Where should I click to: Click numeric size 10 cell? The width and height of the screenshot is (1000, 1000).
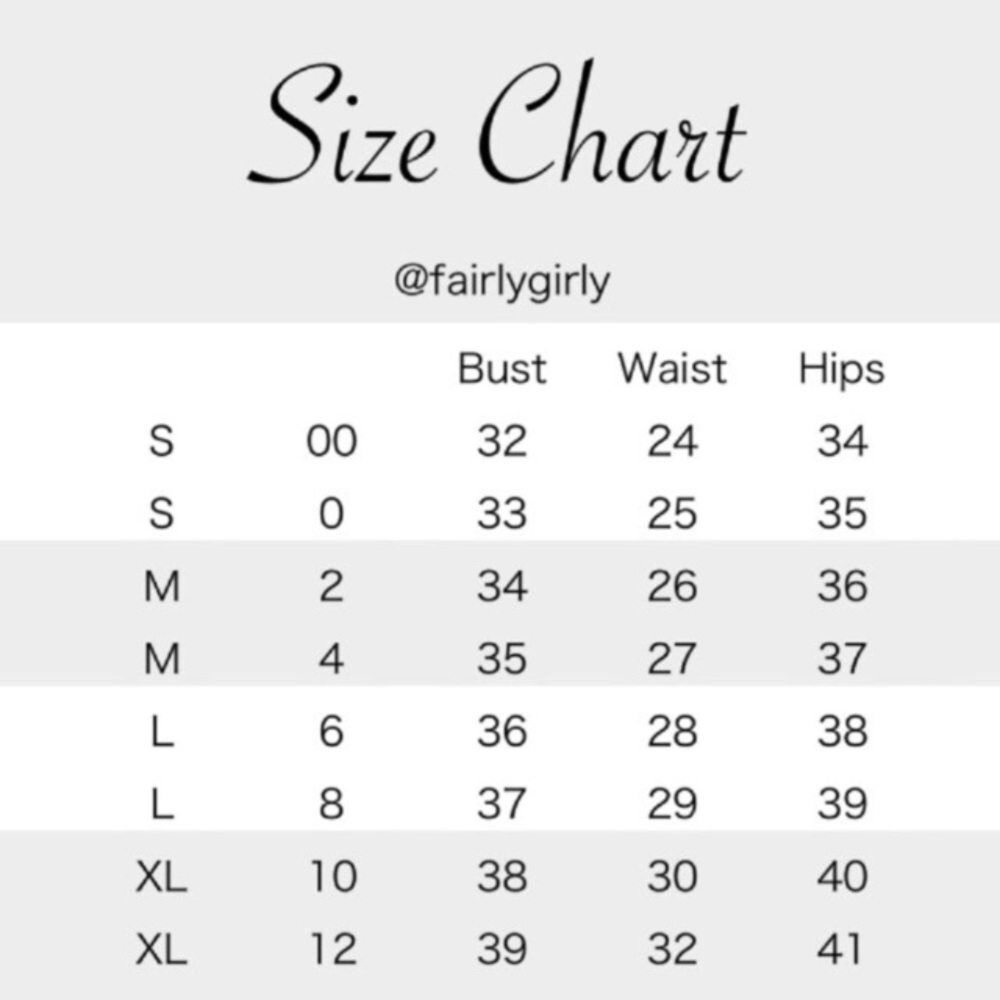pos(331,877)
